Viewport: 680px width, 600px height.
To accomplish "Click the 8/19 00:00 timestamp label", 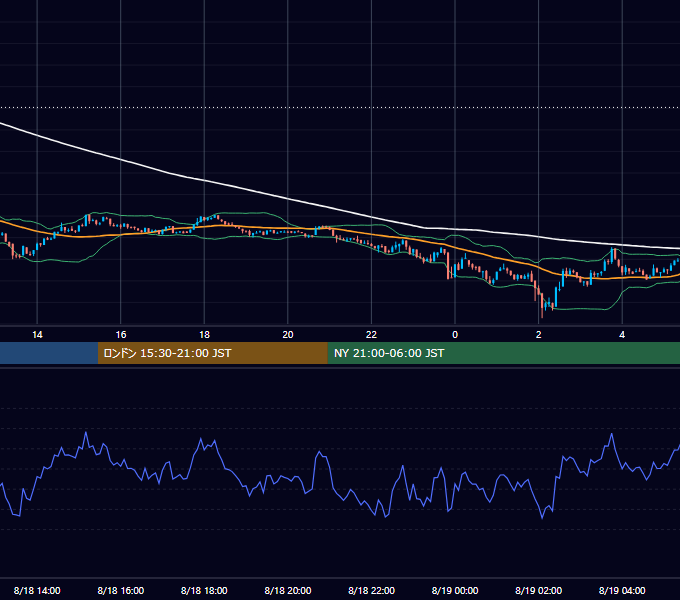I will pos(455,590).
